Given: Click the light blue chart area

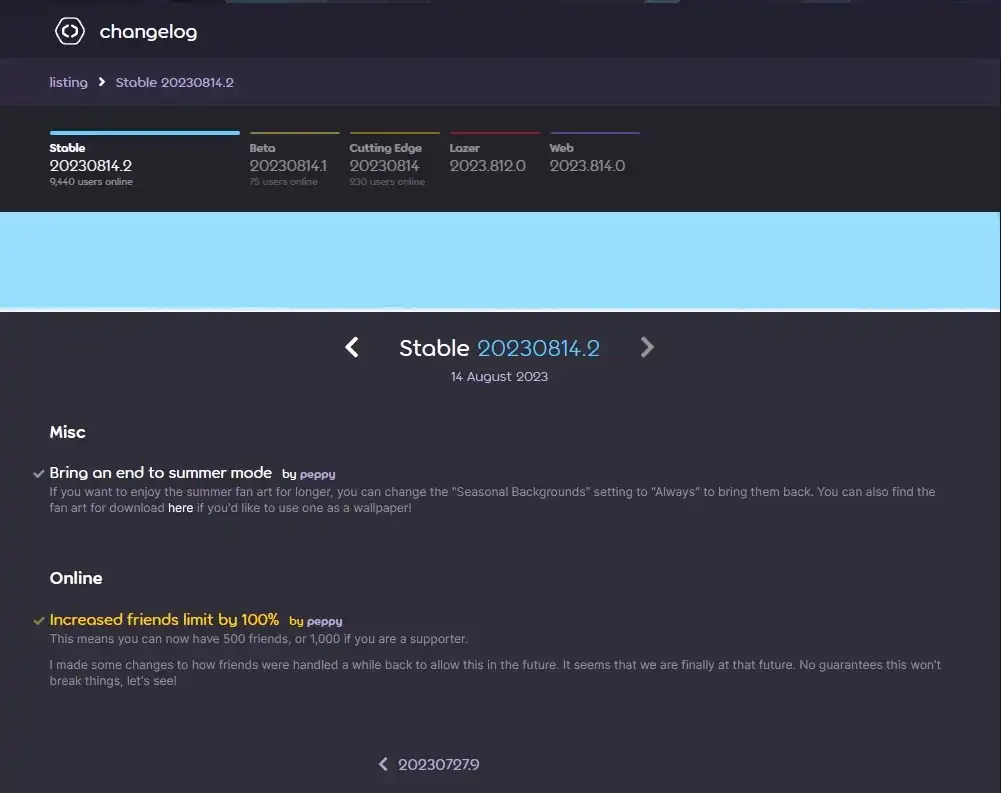Looking at the screenshot, I should point(500,261).
